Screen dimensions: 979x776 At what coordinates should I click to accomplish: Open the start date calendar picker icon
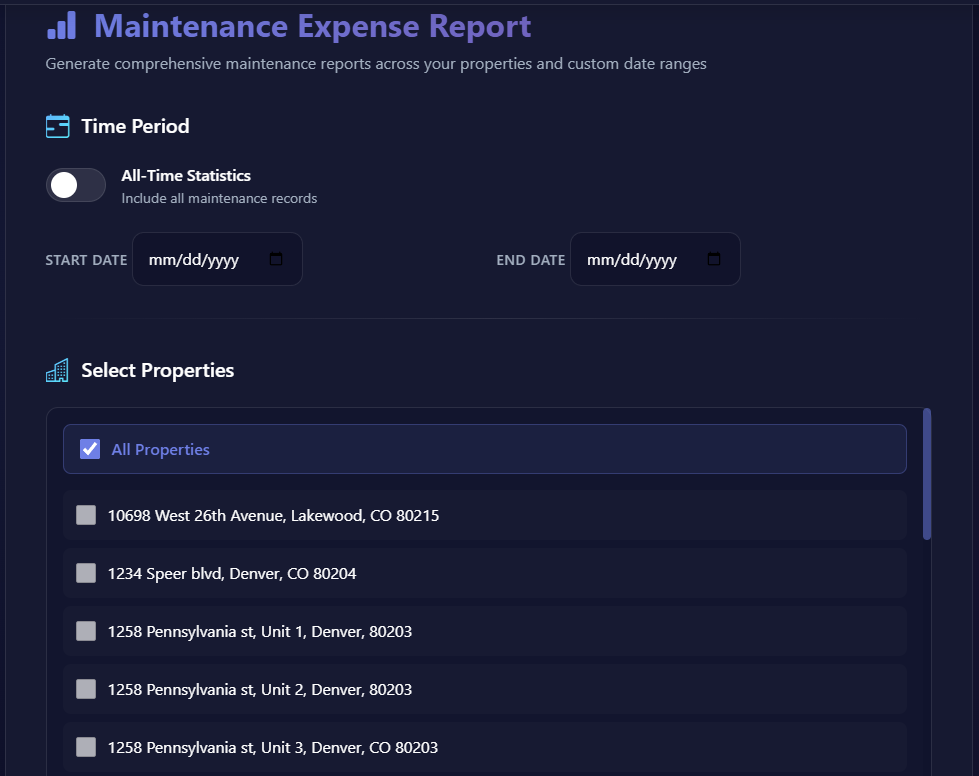click(x=277, y=258)
